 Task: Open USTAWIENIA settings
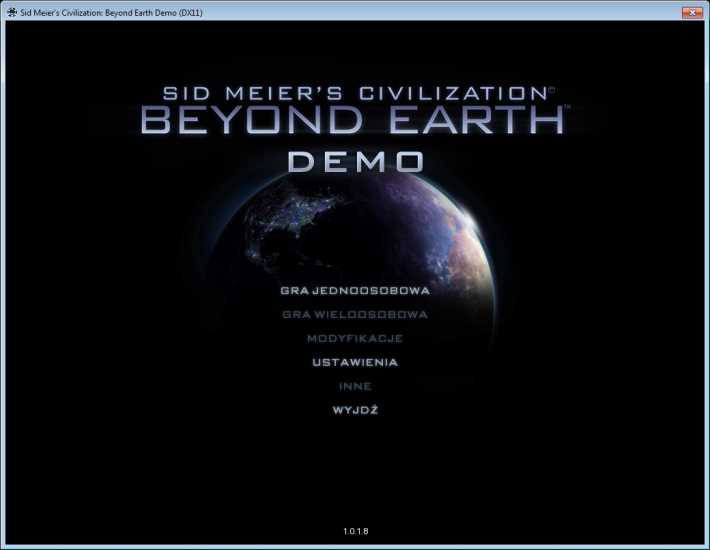[355, 363]
